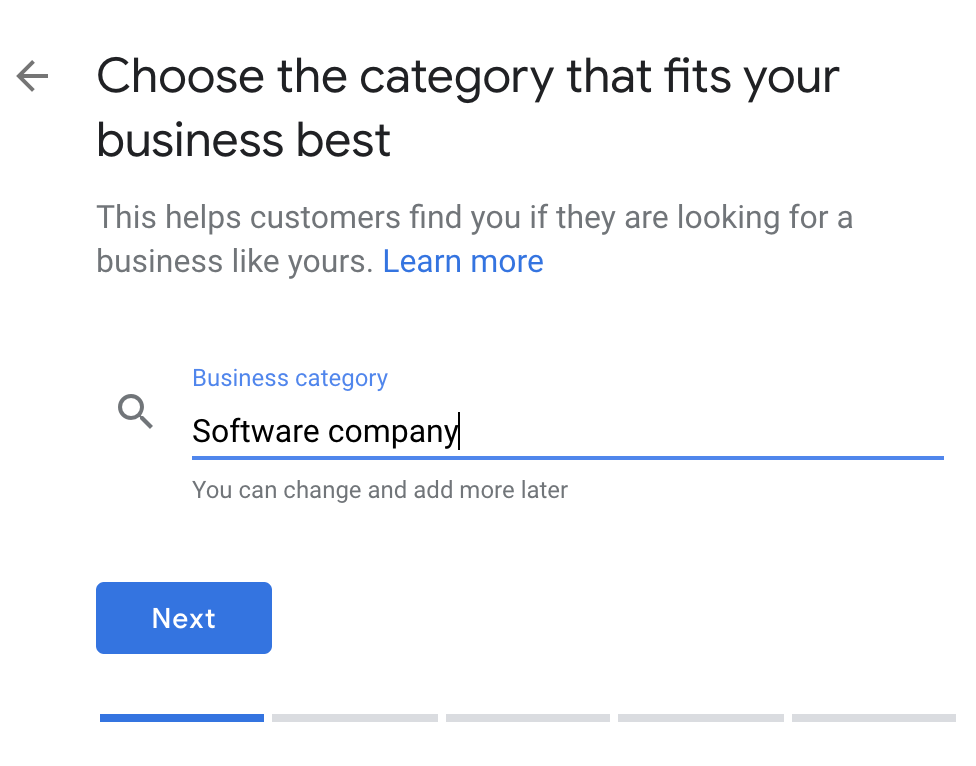This screenshot has height=766, width=976.
Task: Click the fifth gray progress segment
Action: coord(874,718)
